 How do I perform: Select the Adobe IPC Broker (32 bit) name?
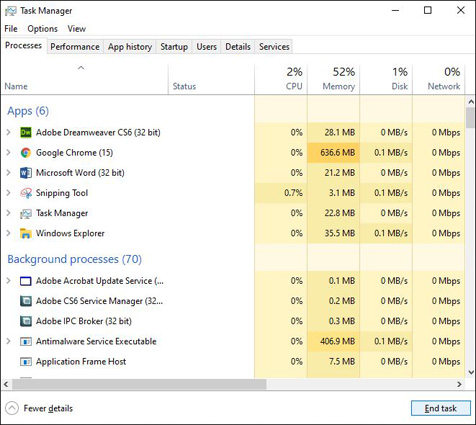coord(84,321)
